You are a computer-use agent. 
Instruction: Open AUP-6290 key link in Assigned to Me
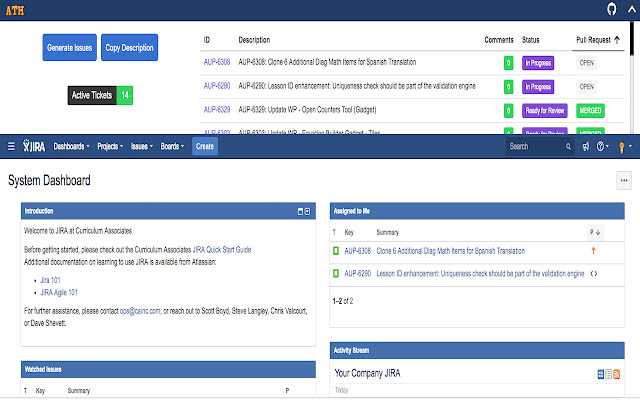click(x=358, y=273)
